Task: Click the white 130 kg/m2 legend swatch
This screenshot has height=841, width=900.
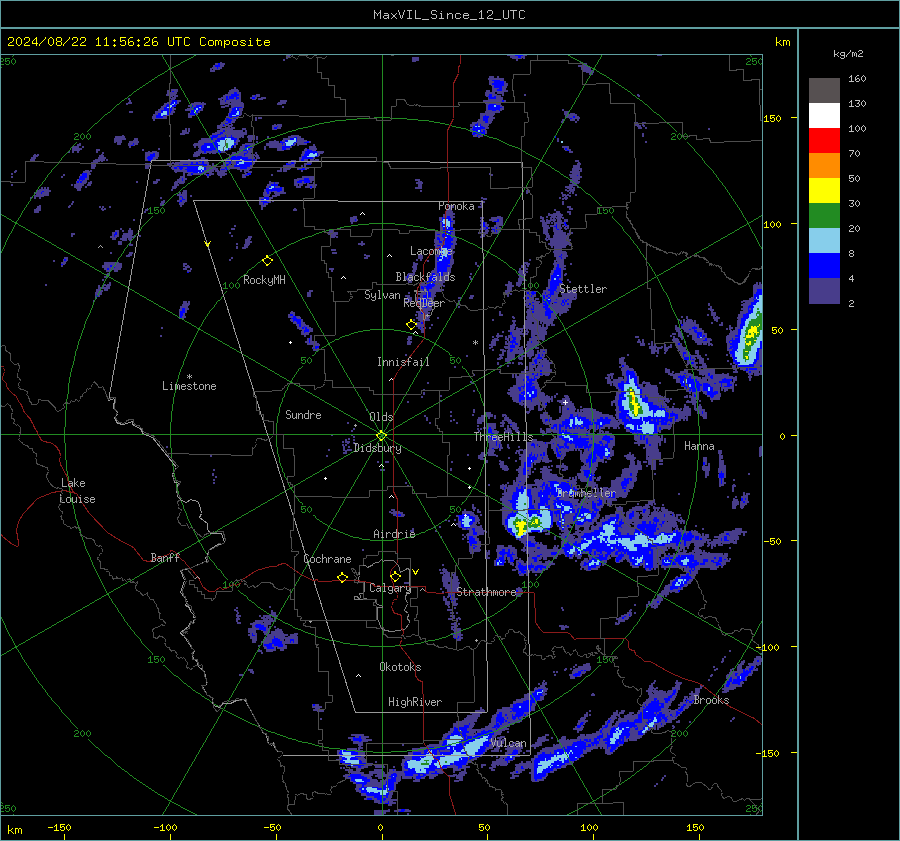Action: tap(824, 116)
